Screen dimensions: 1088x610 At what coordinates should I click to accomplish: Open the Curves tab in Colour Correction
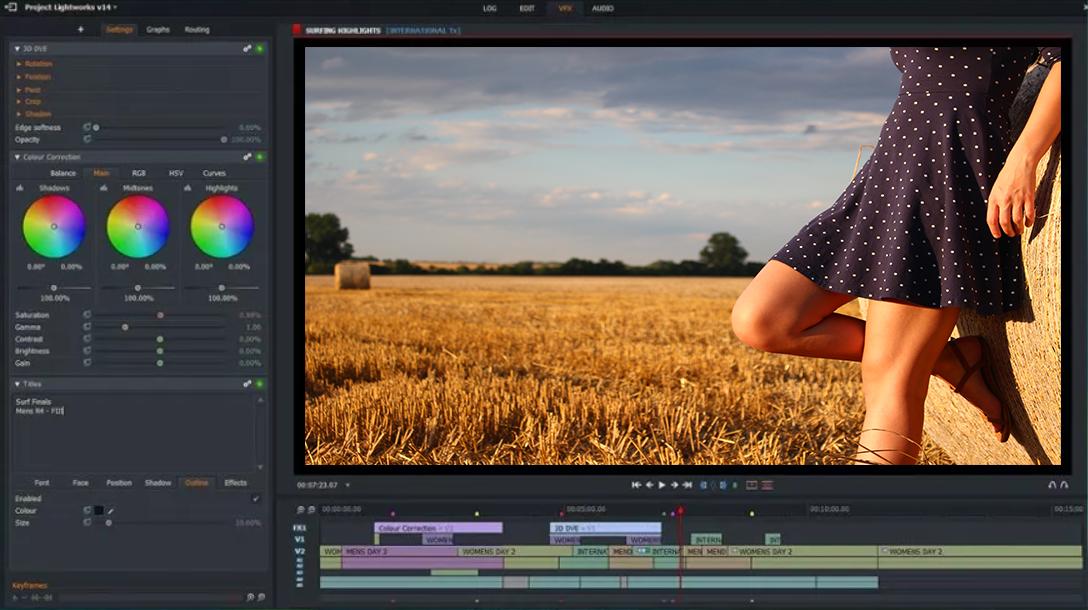[214, 172]
